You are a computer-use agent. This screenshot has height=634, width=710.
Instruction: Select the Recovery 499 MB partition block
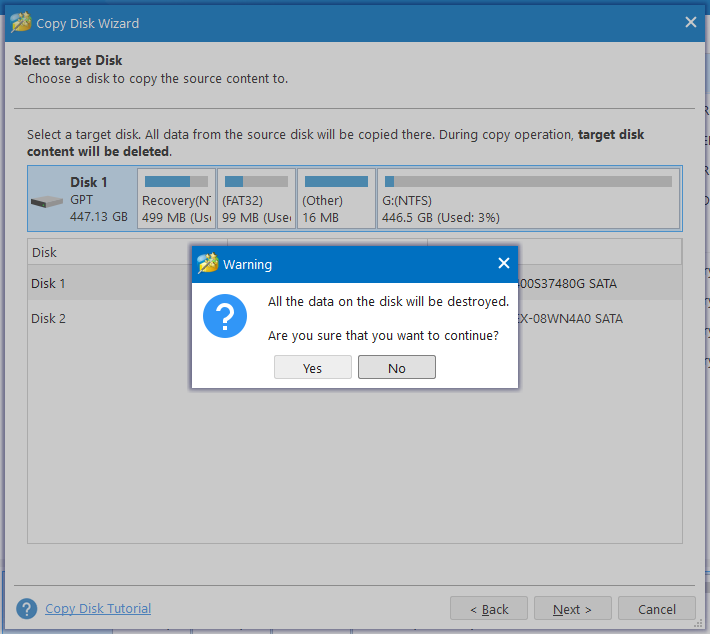pyautogui.click(x=176, y=198)
